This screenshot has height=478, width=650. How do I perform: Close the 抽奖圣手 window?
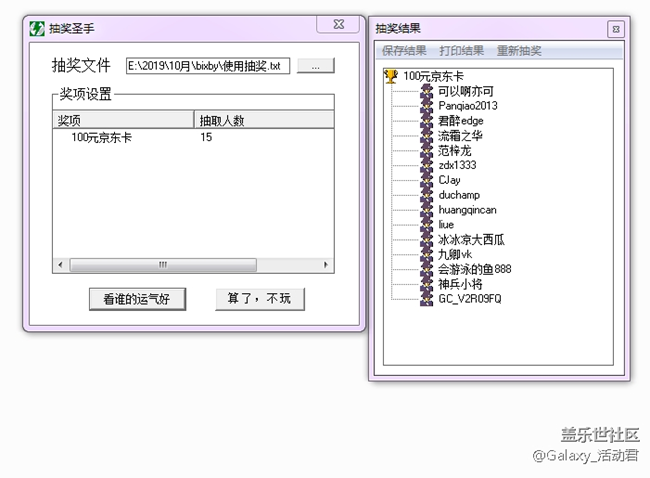(338, 24)
